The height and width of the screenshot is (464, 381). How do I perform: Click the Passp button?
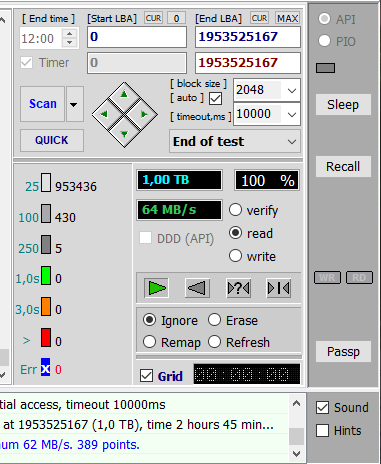(343, 351)
